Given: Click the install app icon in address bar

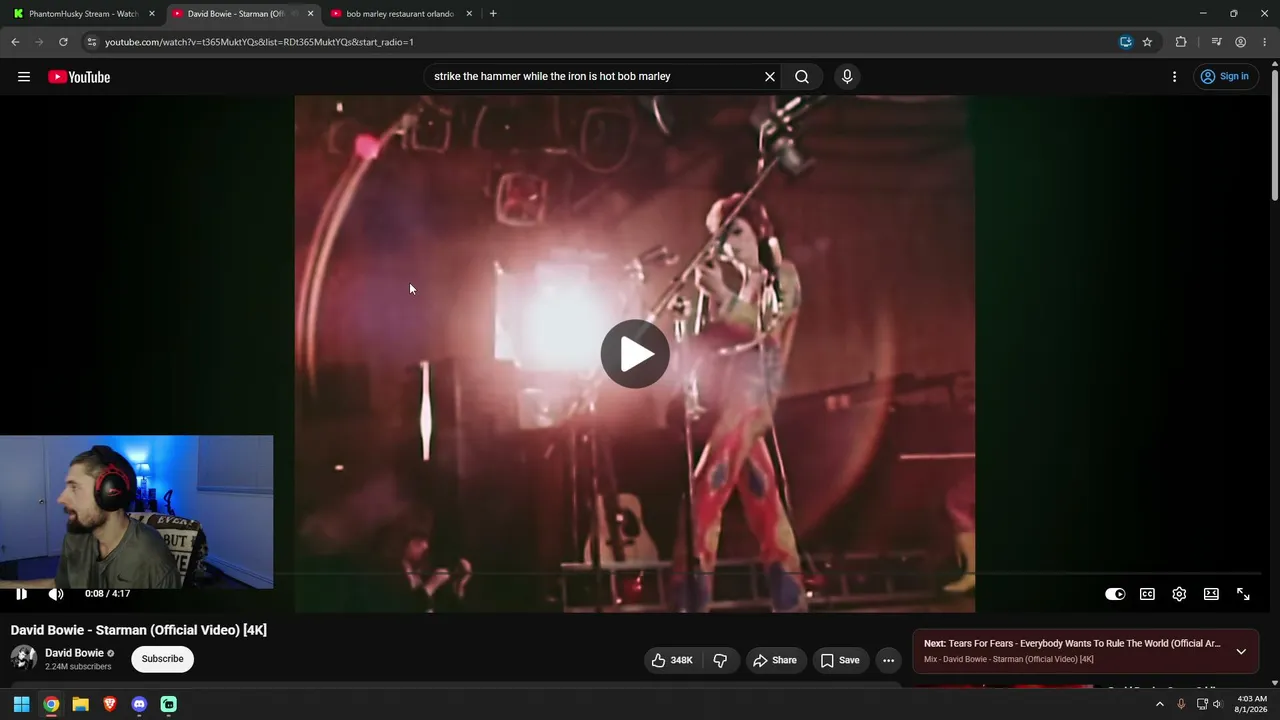Looking at the screenshot, I should coord(1126,42).
